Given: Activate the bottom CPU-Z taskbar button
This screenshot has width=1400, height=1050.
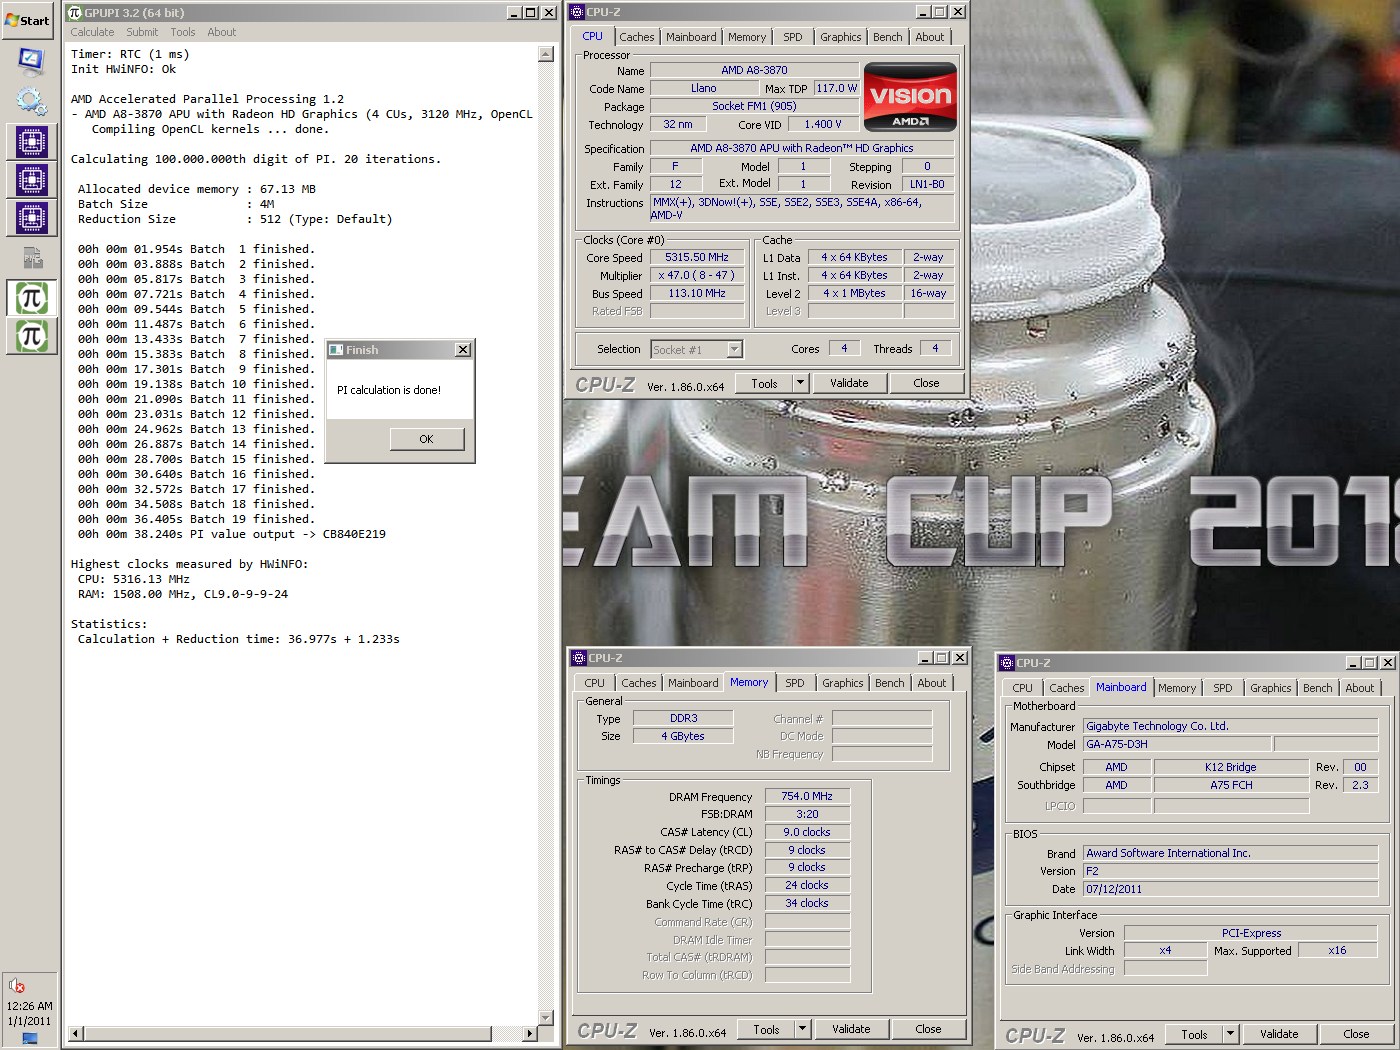Looking at the screenshot, I should point(31,218).
